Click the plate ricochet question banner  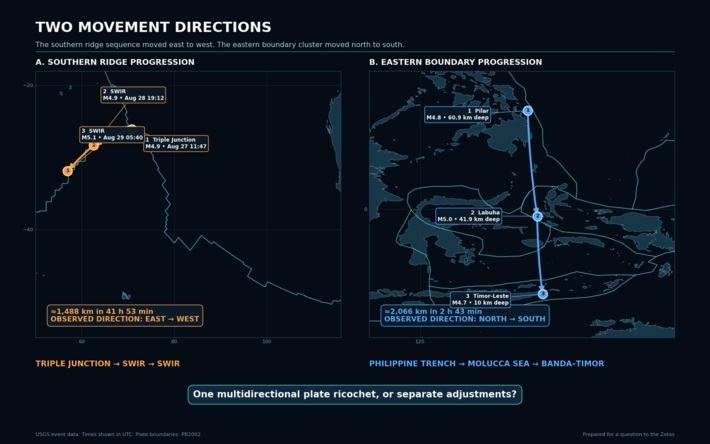coord(355,394)
